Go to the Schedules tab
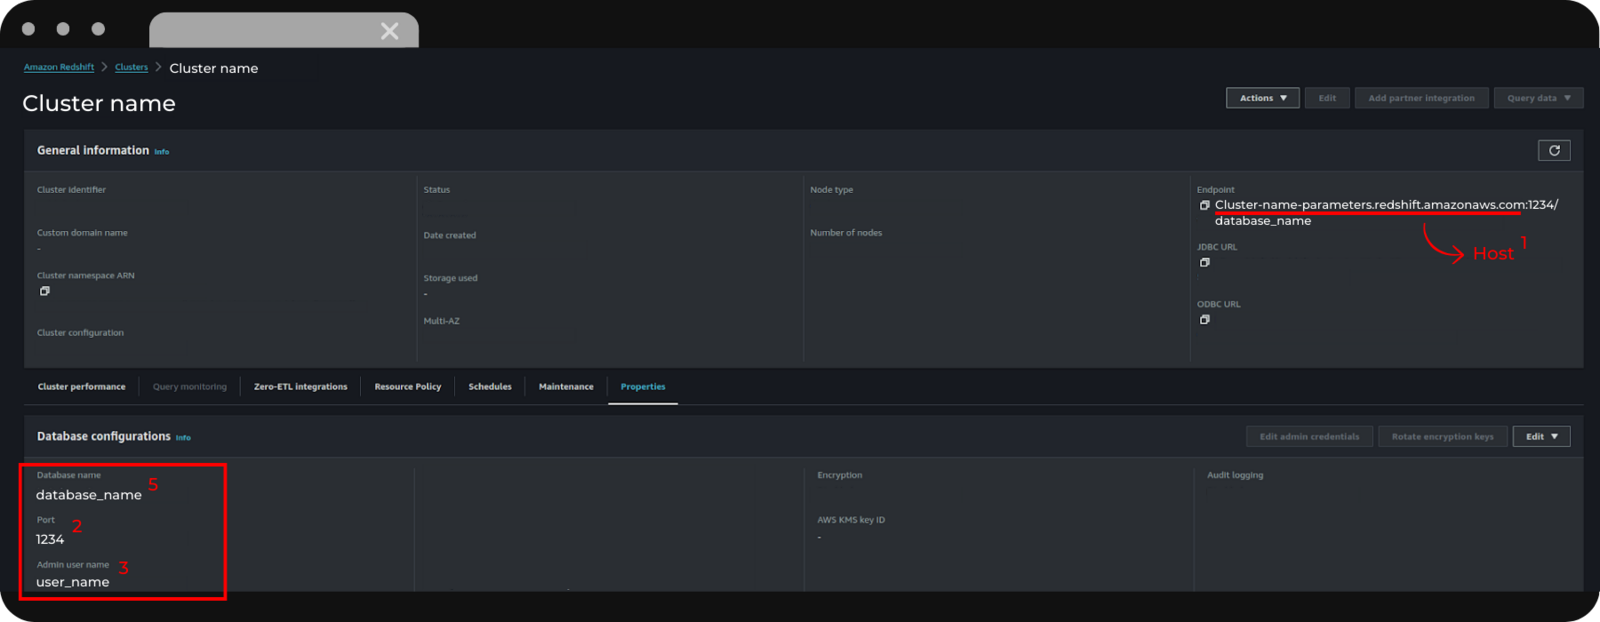 [489, 387]
